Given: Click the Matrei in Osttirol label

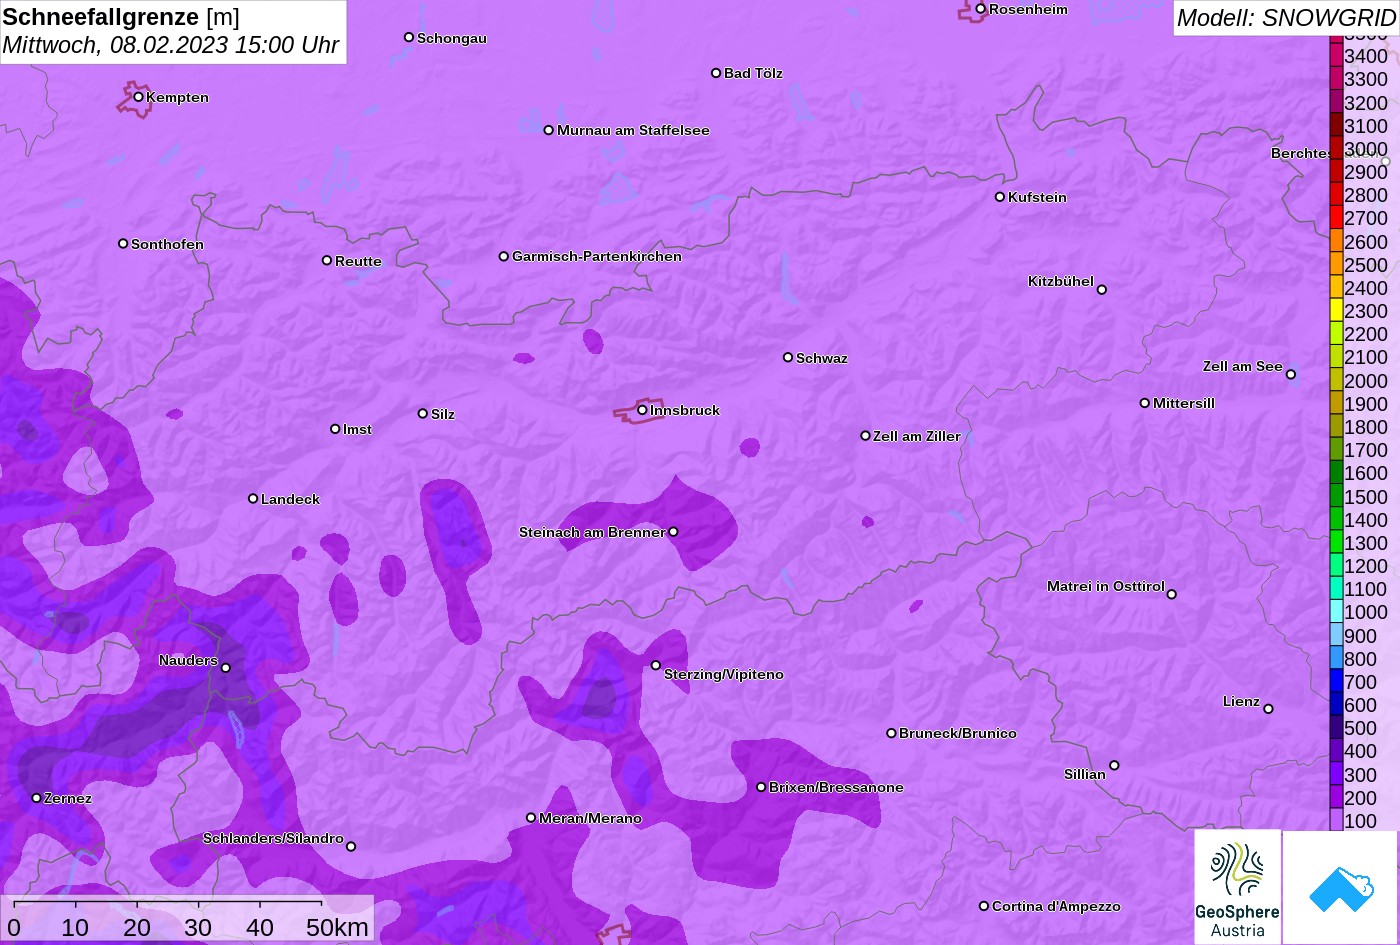Looking at the screenshot, I should pyautogui.click(x=1106, y=586).
